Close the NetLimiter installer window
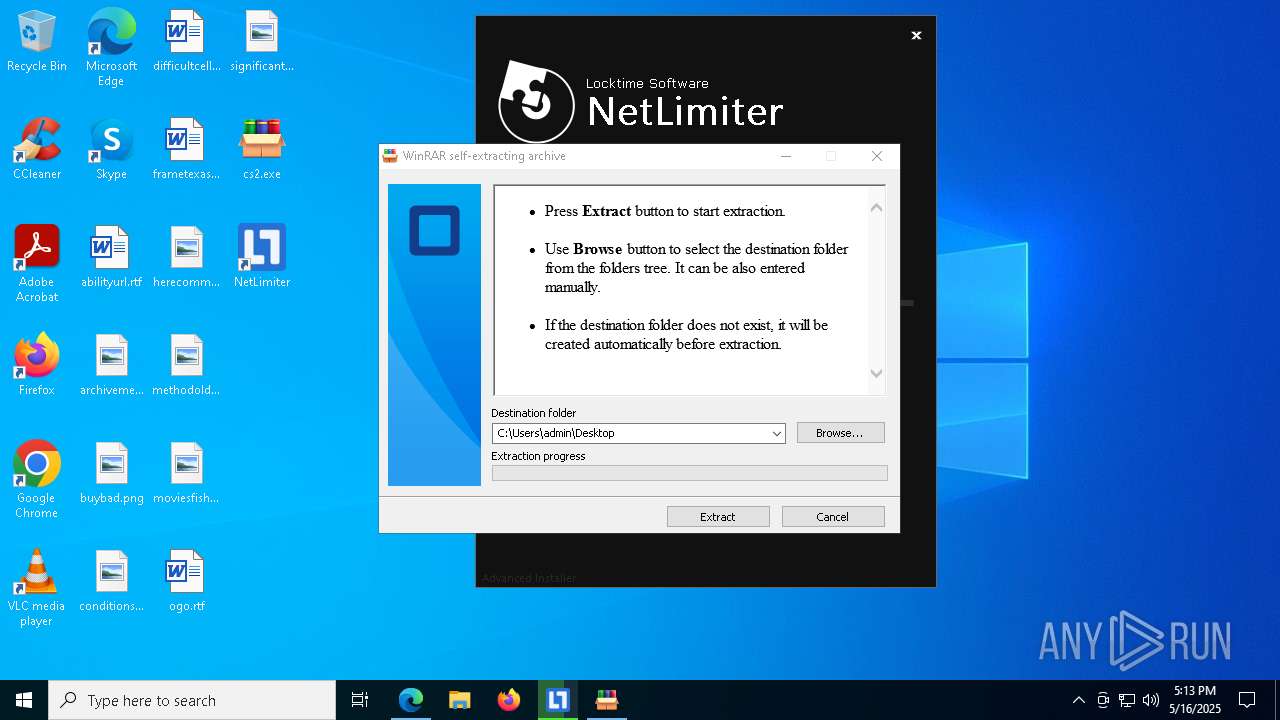 [x=916, y=35]
